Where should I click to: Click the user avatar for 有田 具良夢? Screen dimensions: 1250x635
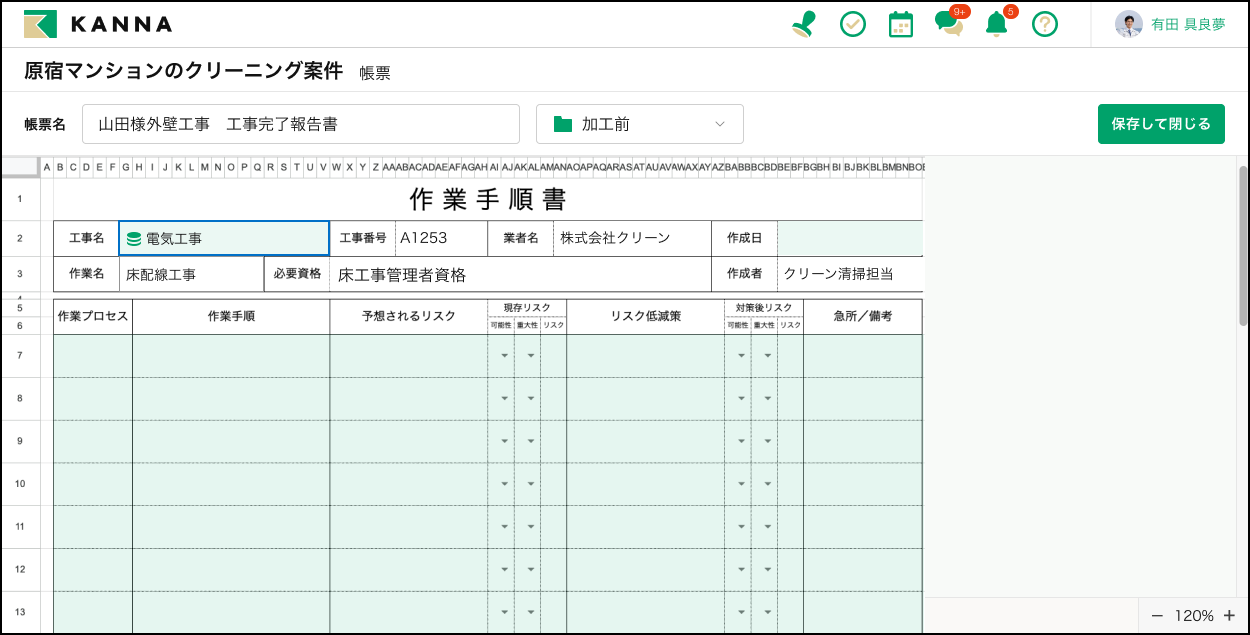coord(1129,24)
